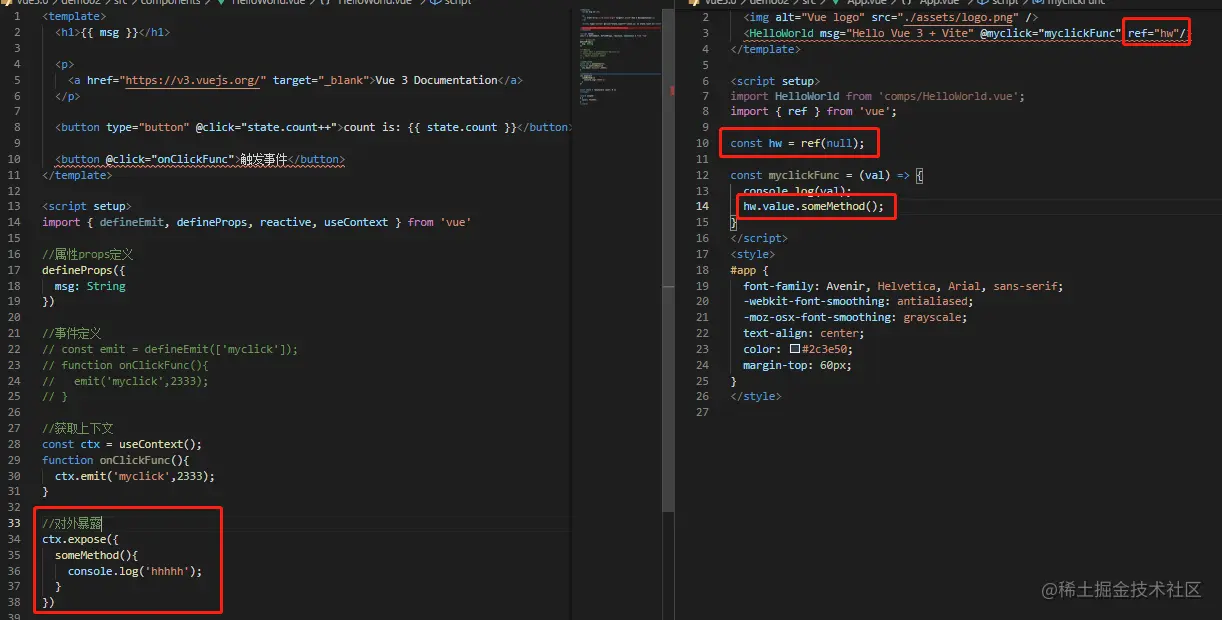The height and width of the screenshot is (620, 1222).
Task: Click the '//事件定义' comment
Action: [71, 333]
